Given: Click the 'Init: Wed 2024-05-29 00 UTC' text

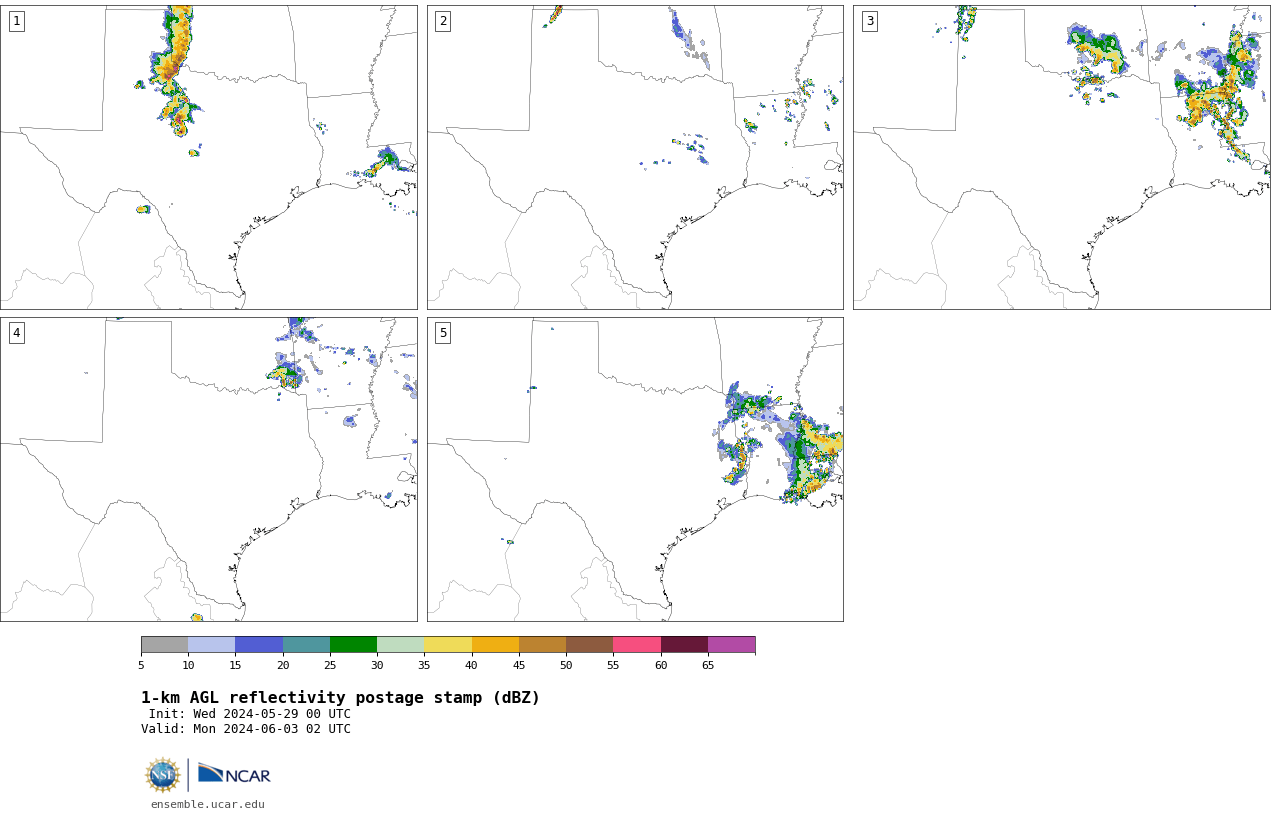Looking at the screenshot, I should coord(250,714).
